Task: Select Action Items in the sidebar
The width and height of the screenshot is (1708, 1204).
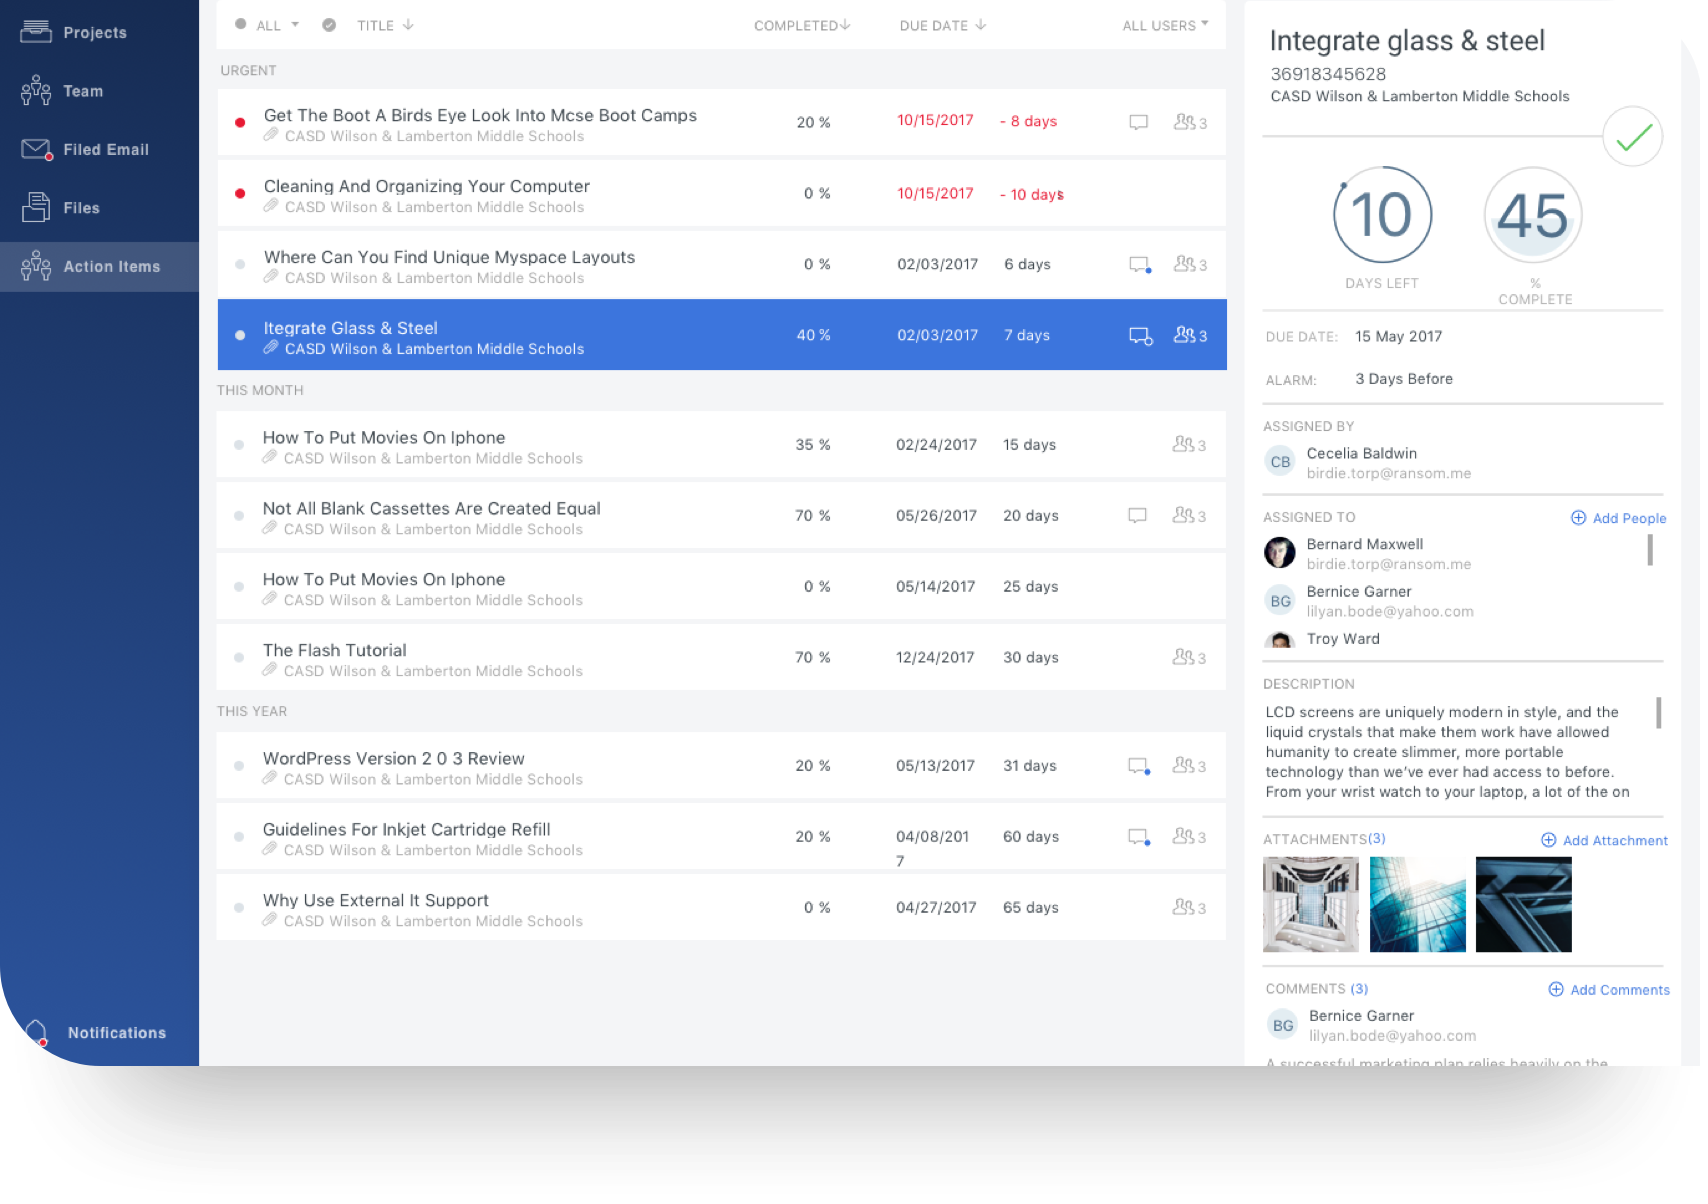Action: (110, 266)
